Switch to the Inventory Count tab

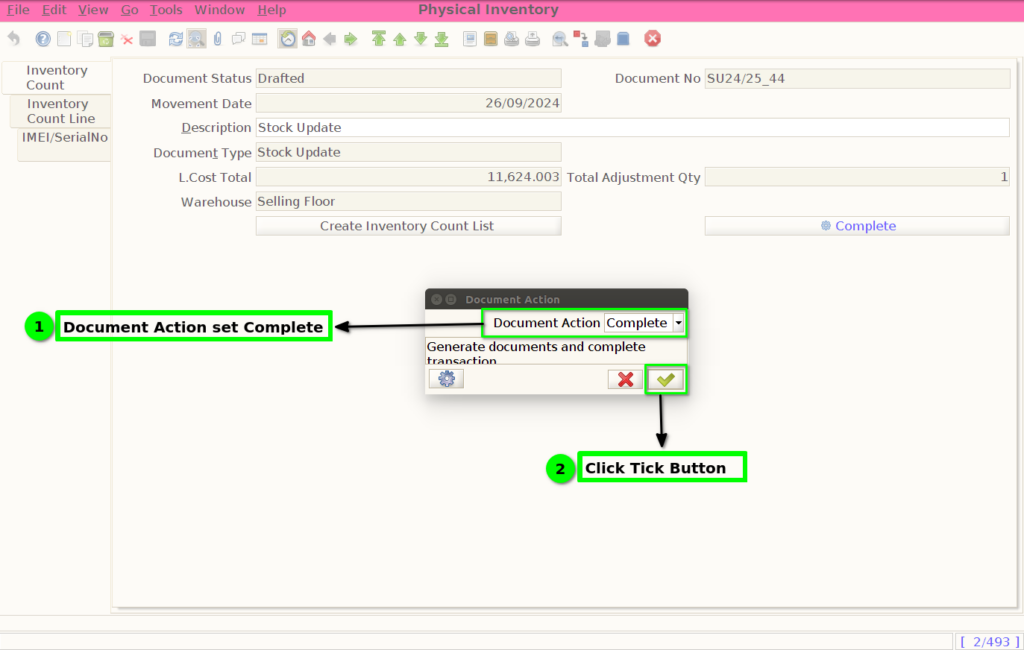(x=57, y=78)
